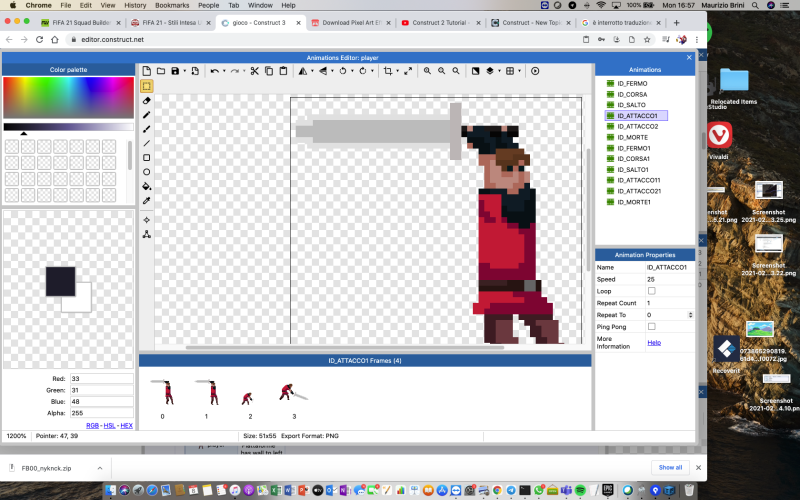The width and height of the screenshot is (800, 500).
Task: Pick a hue in the color spectrum
Action: [68, 97]
